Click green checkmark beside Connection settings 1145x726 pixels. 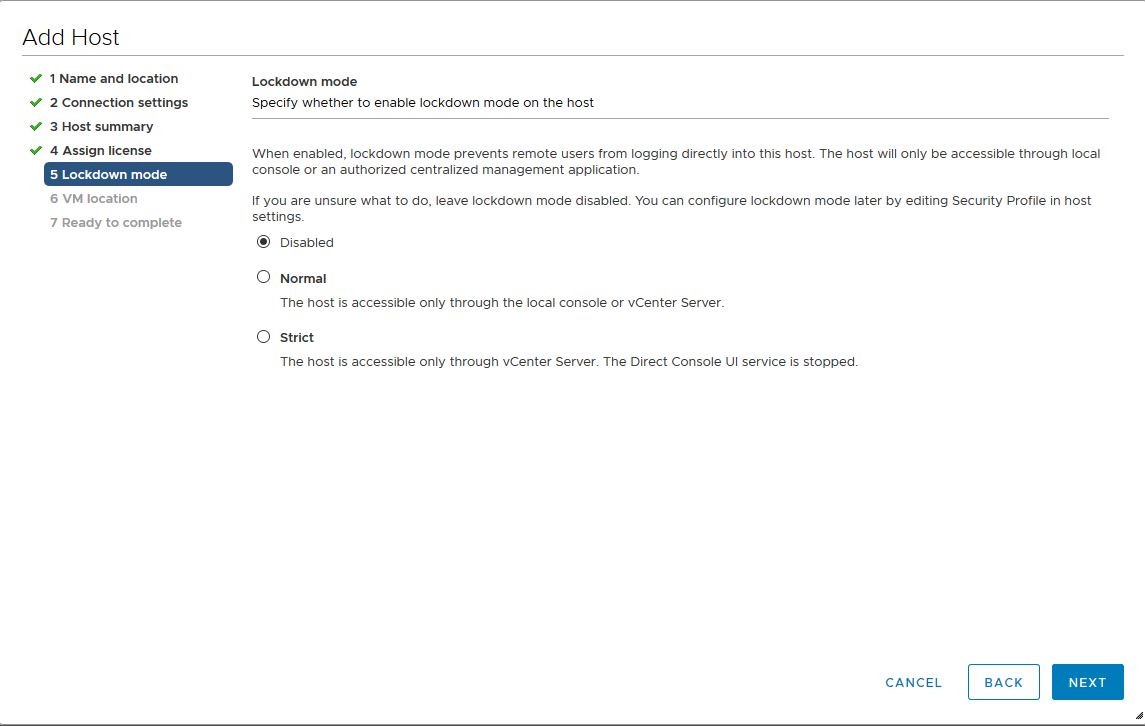[x=36, y=102]
